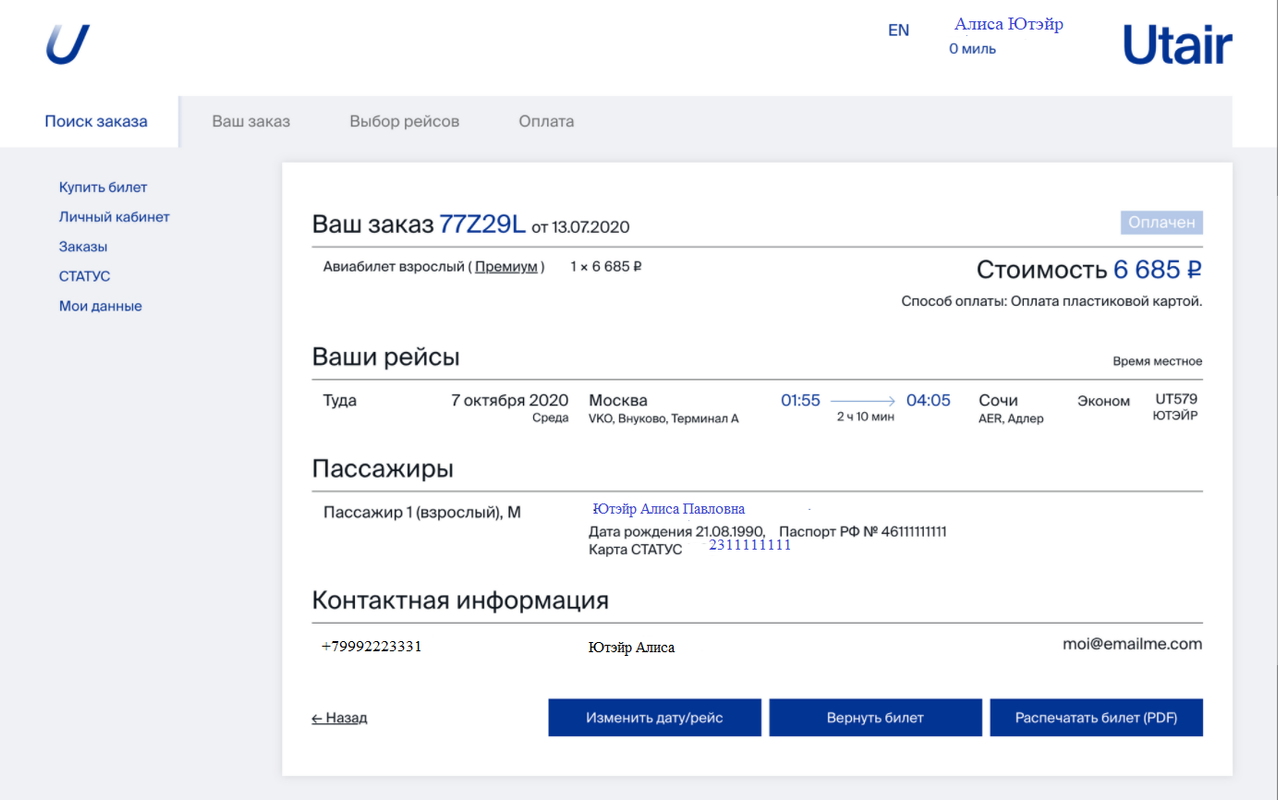Viewport: 1278px width, 800px height.
Task: Select the Оплата tab
Action: (x=546, y=121)
